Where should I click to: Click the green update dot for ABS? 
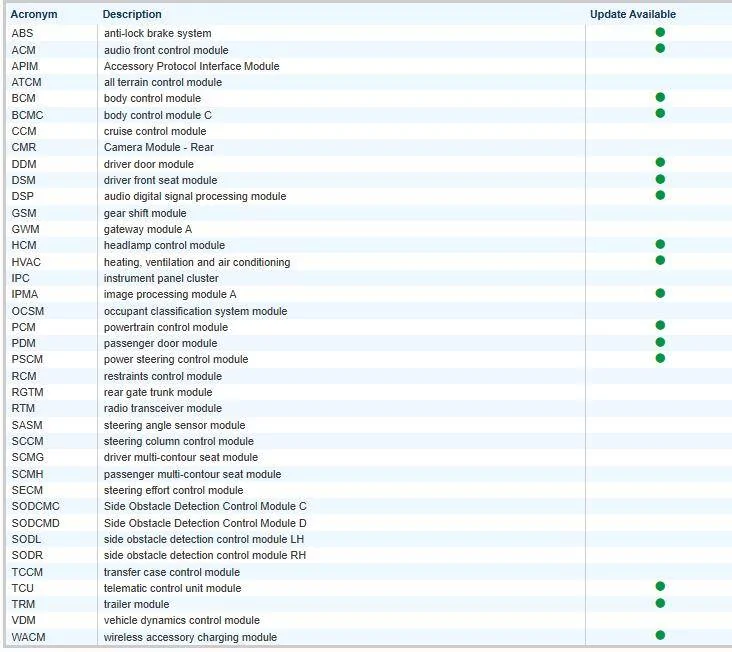click(x=660, y=32)
